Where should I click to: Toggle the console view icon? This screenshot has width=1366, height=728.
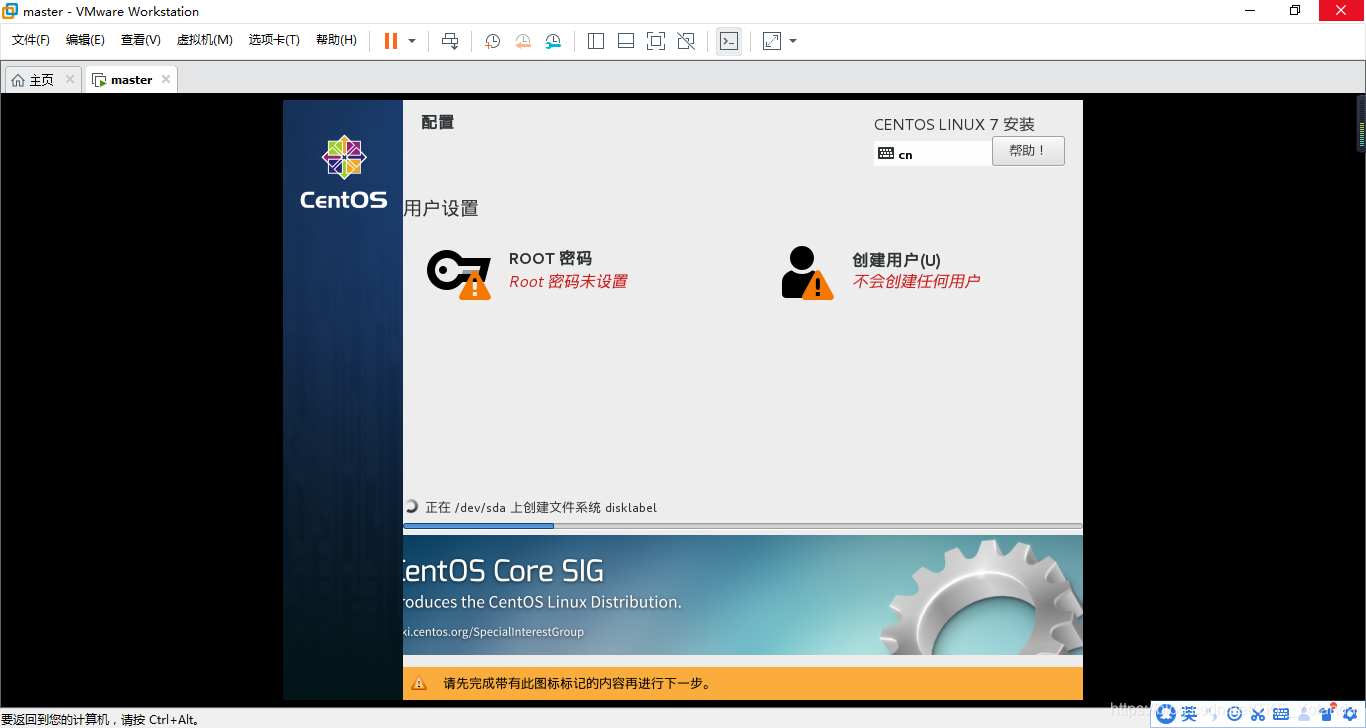[729, 41]
